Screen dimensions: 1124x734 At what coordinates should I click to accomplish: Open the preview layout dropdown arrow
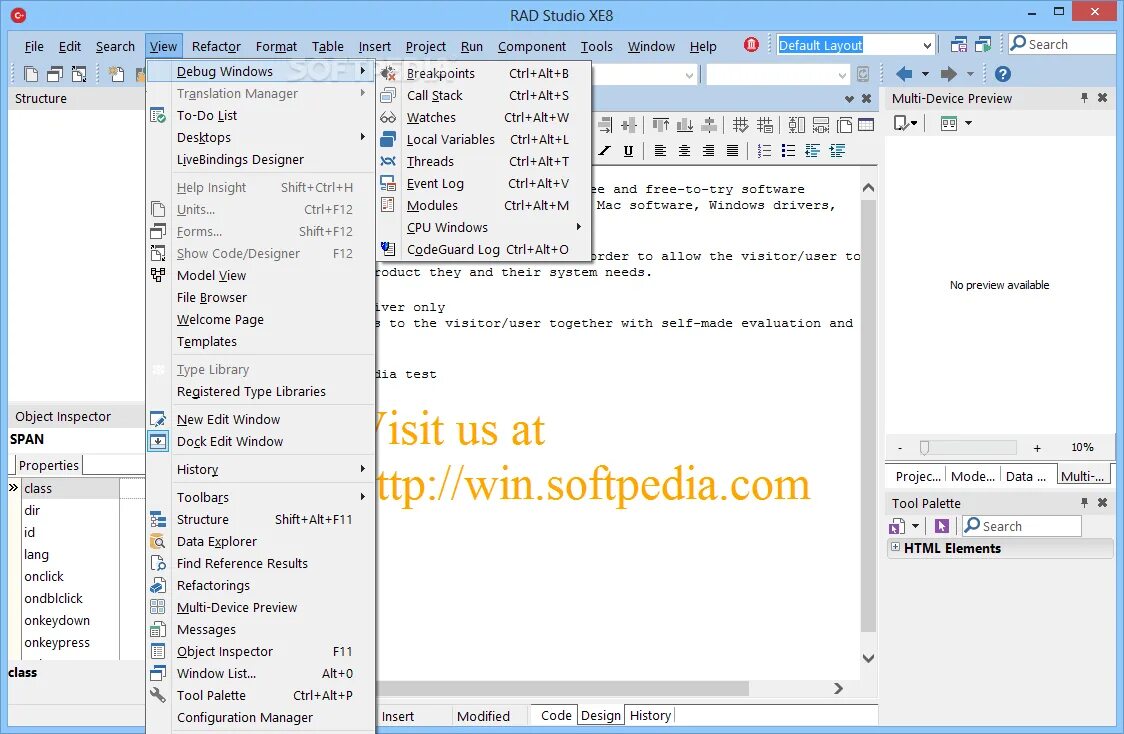point(968,124)
